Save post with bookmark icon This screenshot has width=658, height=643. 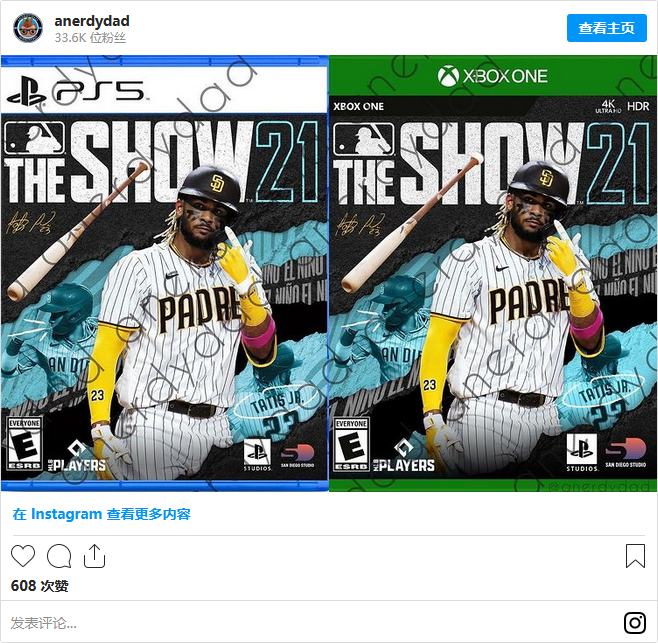pyautogui.click(x=635, y=556)
